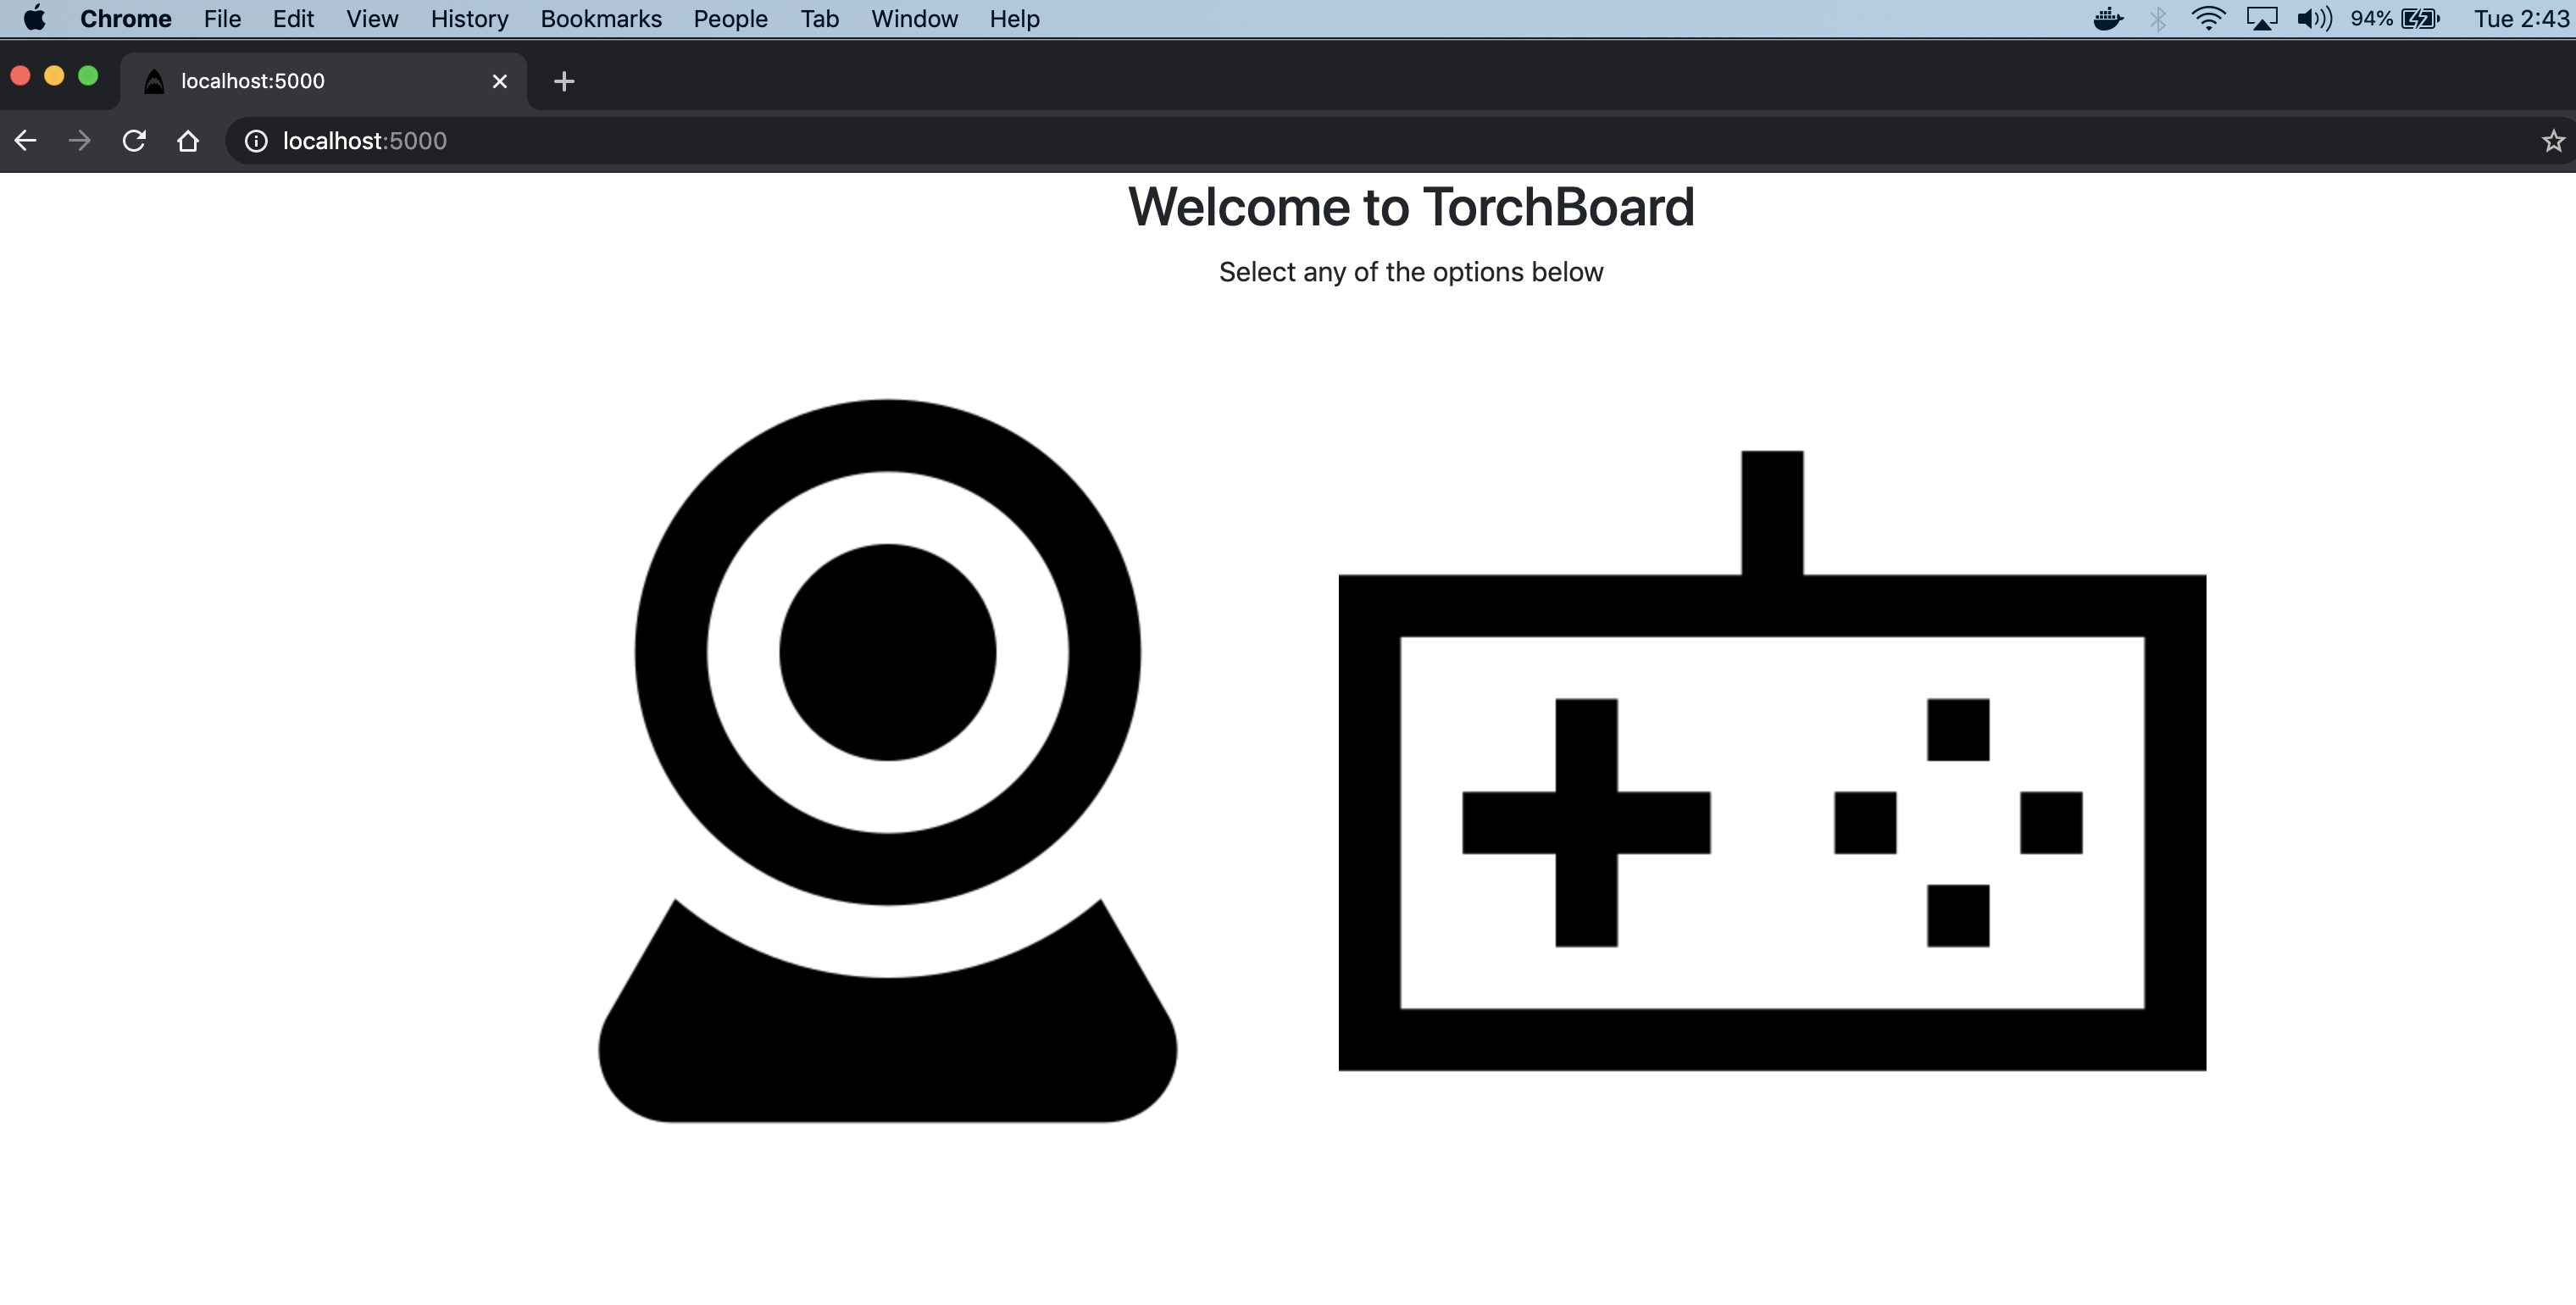This screenshot has width=2576, height=1305.
Task: Open a new browser tab
Action: click(564, 81)
